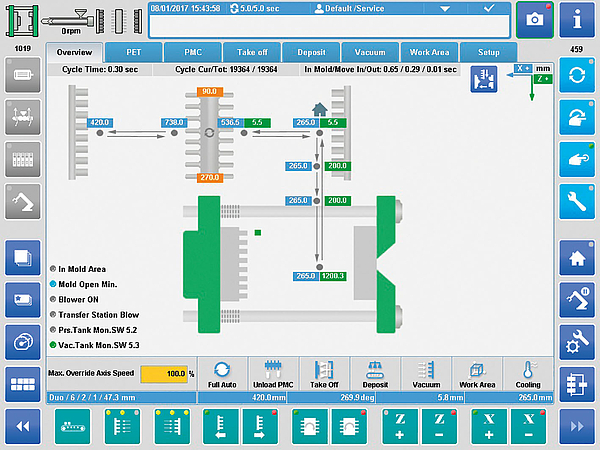Open the wrench maintenance icon
Screen dimensions: 600x450
click(x=578, y=199)
